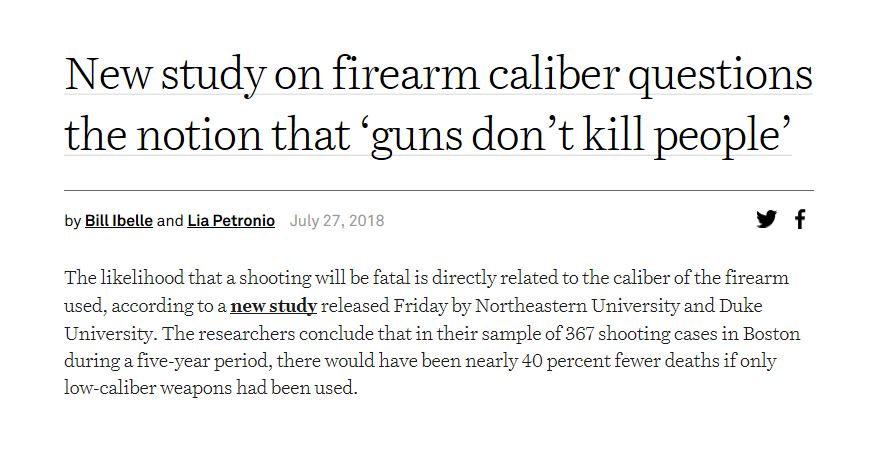Image resolution: width=872 pixels, height=475 pixels.
Task: Click the word 'and' between author names
Action: click(170, 221)
